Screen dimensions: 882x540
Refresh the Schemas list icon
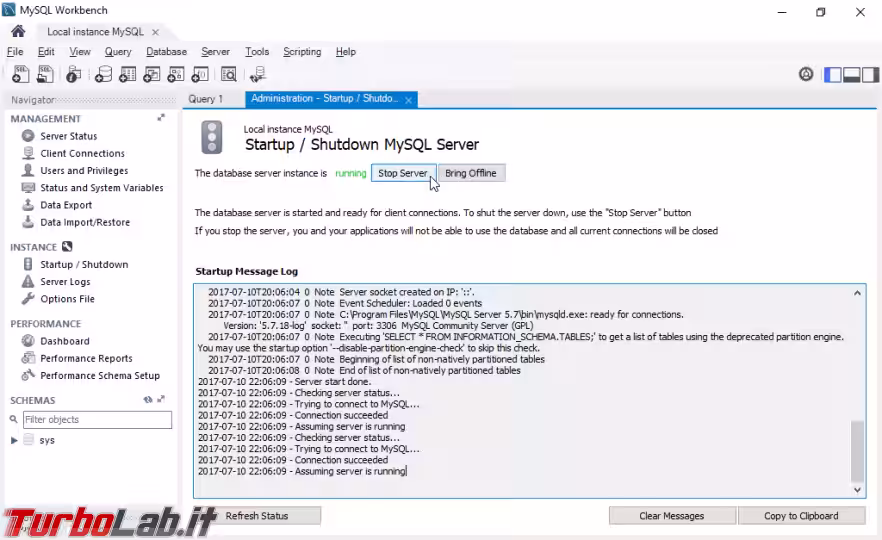pos(148,399)
